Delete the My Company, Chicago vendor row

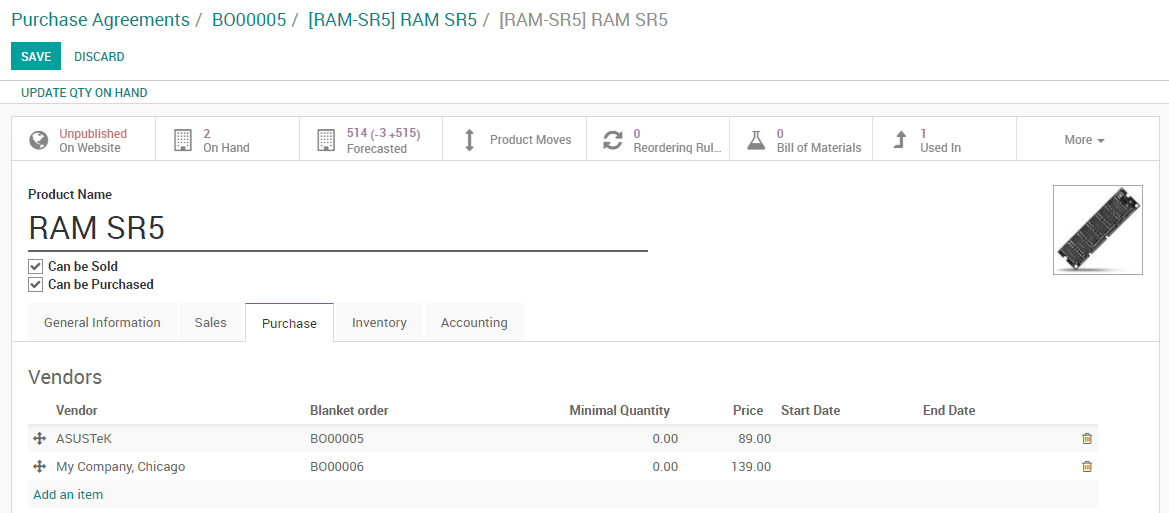point(1087,467)
